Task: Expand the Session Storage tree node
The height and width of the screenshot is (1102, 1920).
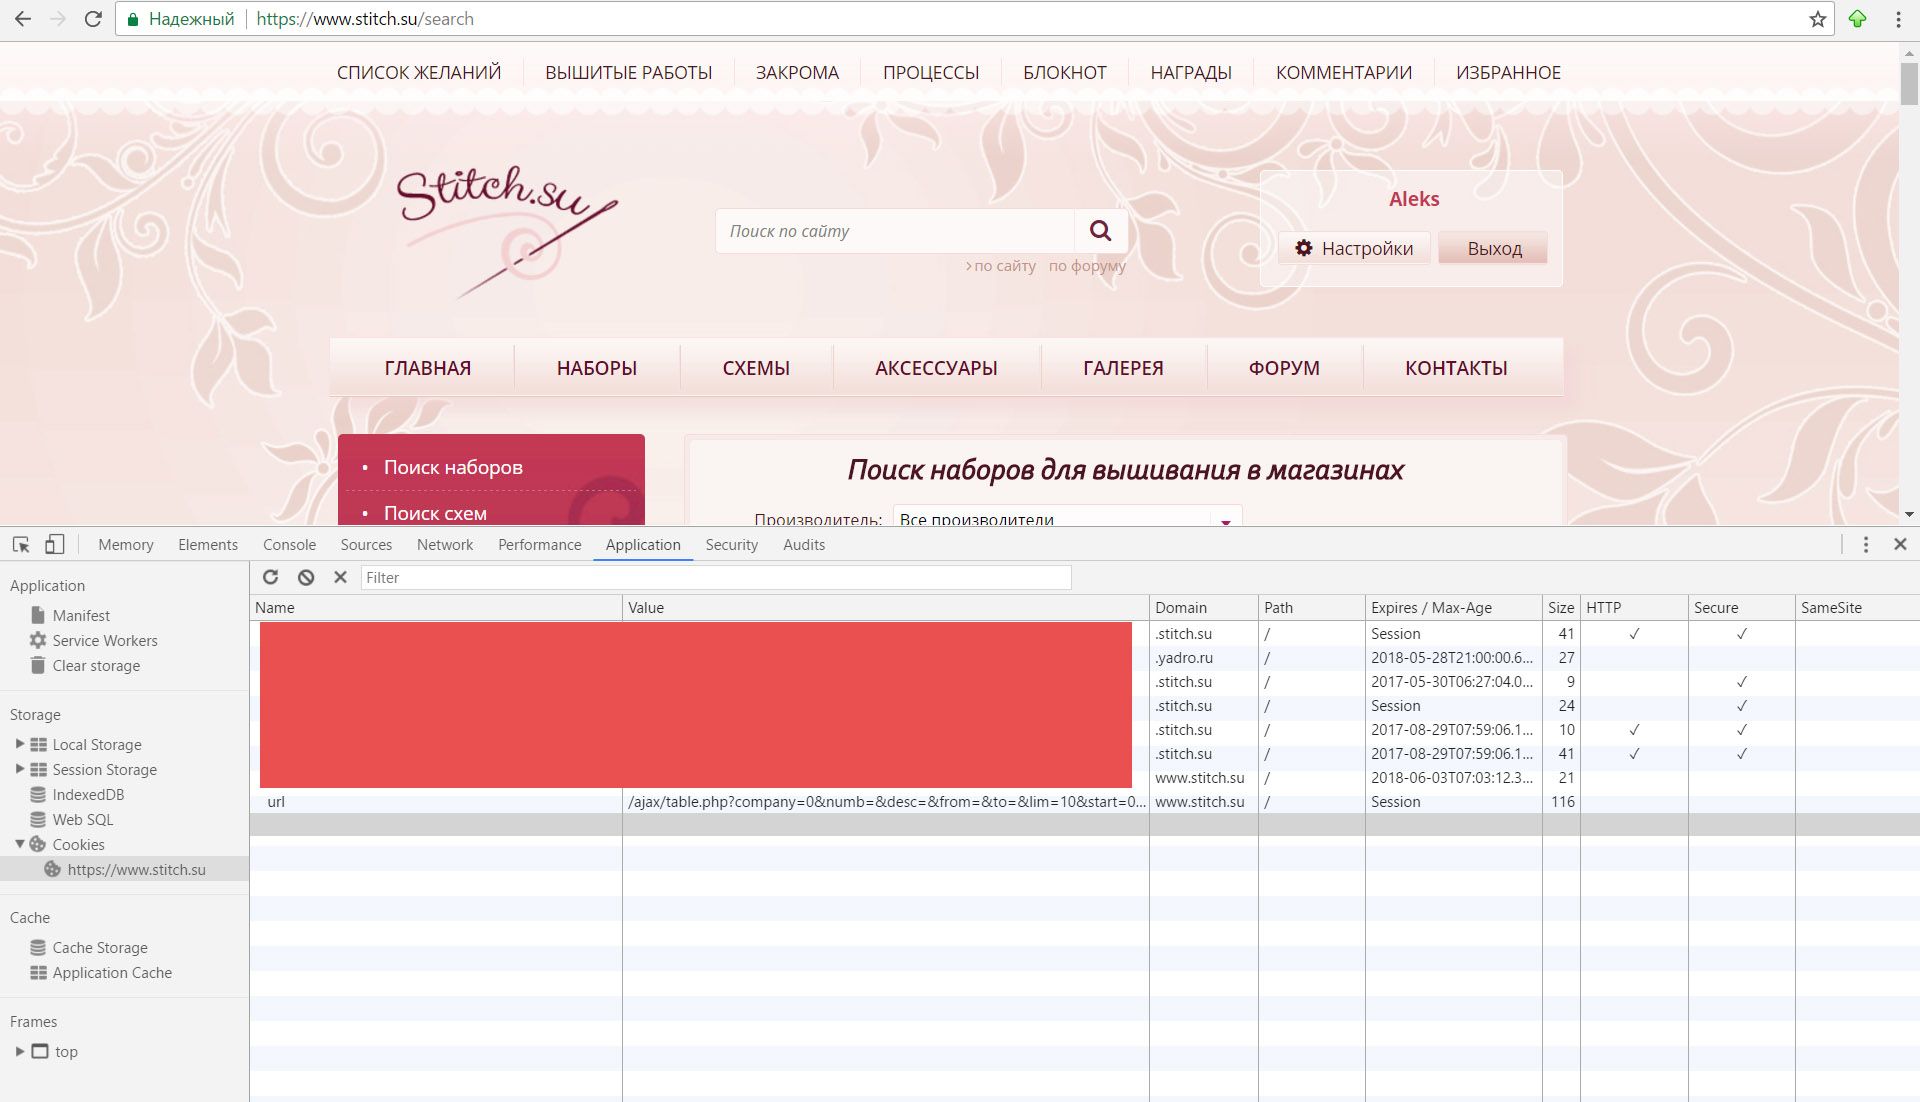Action: pyautogui.click(x=19, y=769)
